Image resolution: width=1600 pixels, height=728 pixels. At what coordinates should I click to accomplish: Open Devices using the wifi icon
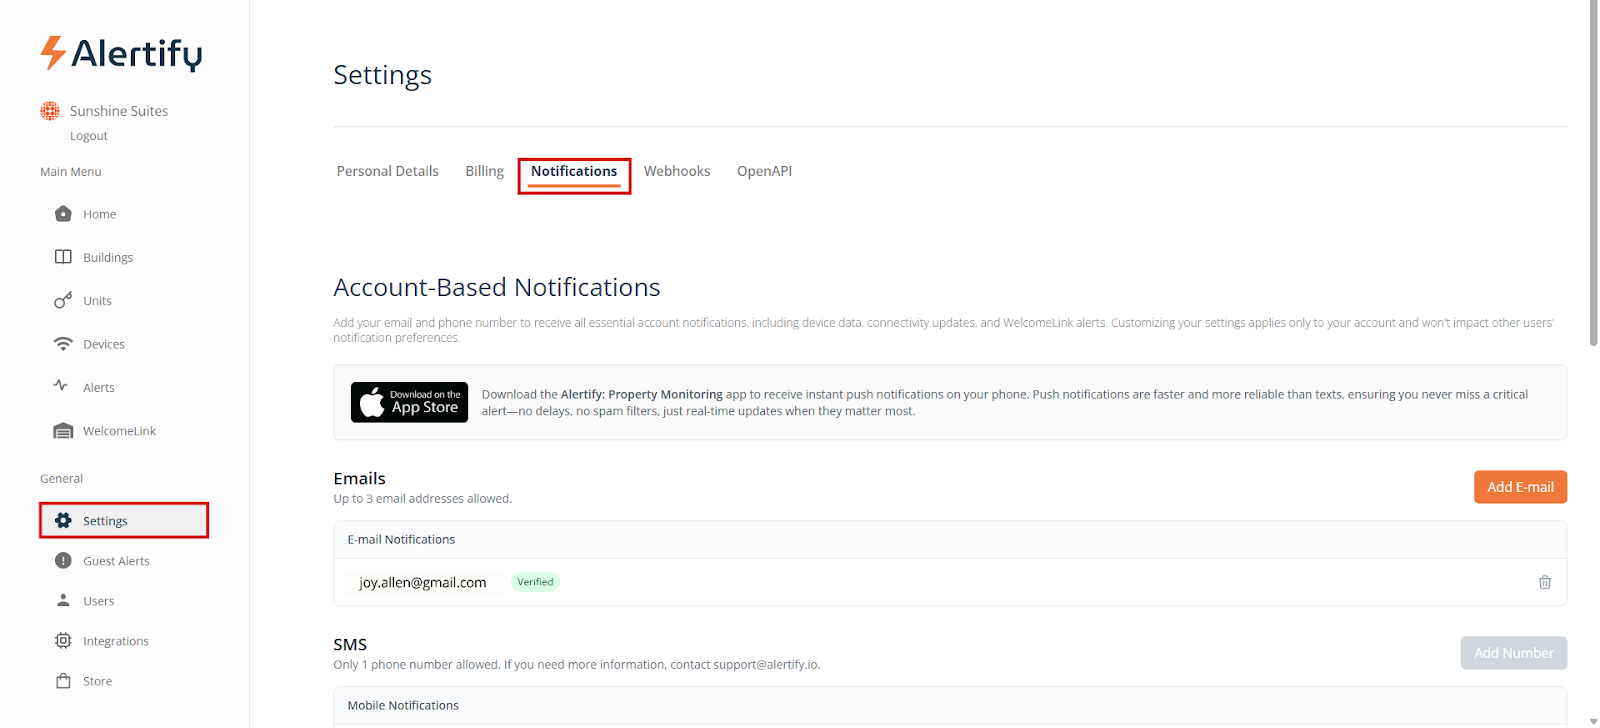[63, 344]
